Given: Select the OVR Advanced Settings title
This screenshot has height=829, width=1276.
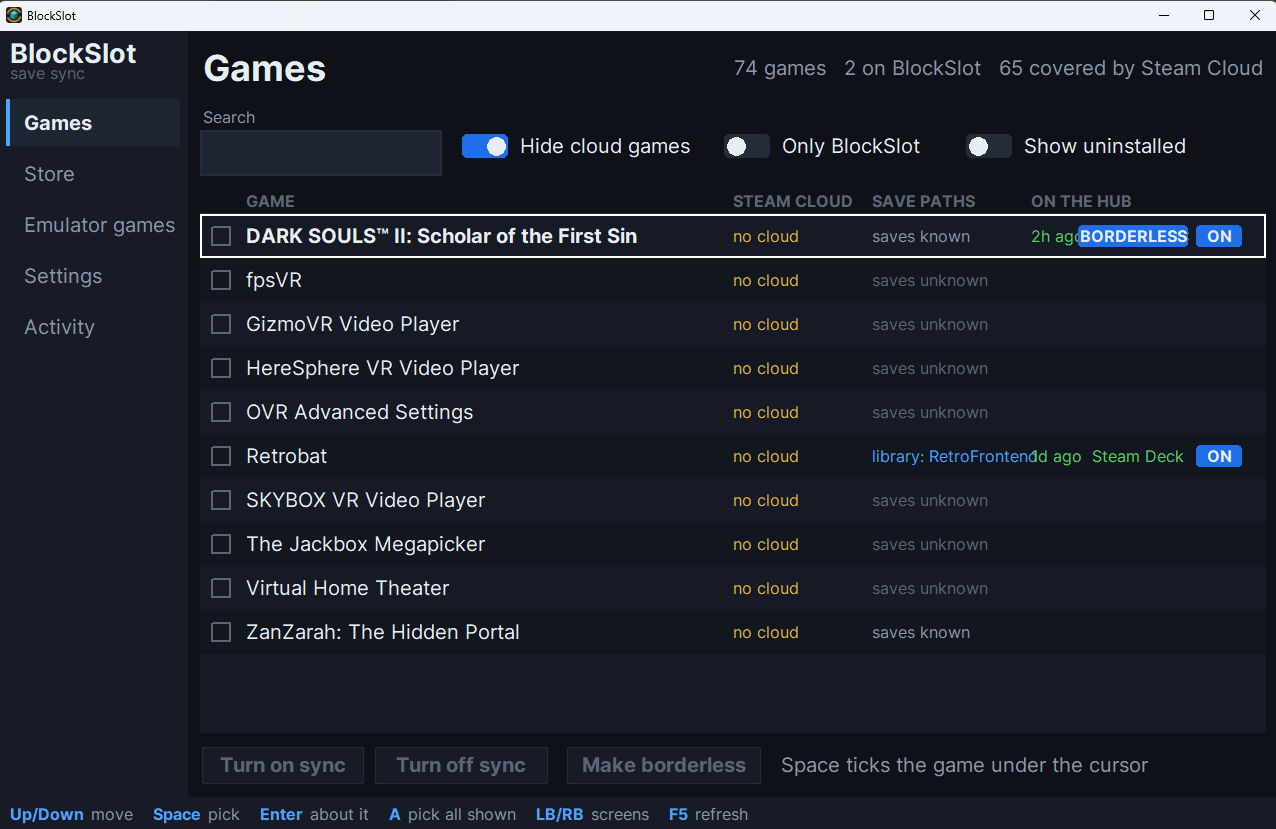Looking at the screenshot, I should 360,412.
